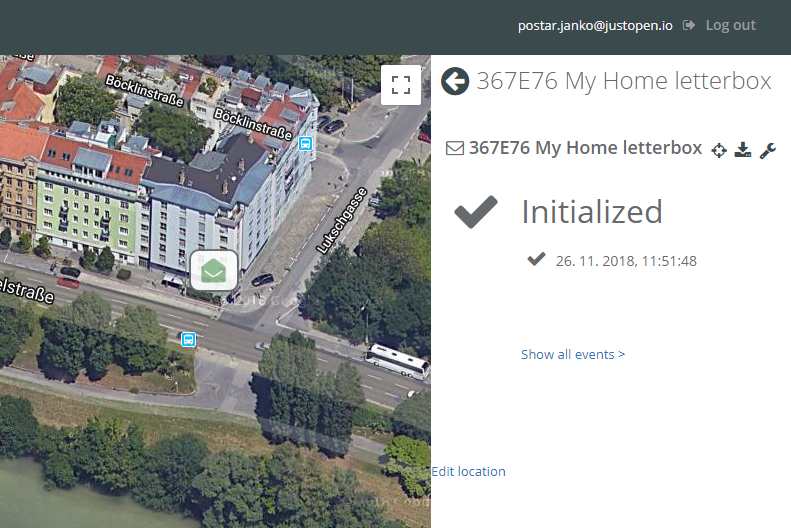This screenshot has height=528, width=791.
Task: Click the bus stop icon on the lower street
Action: coord(188,339)
